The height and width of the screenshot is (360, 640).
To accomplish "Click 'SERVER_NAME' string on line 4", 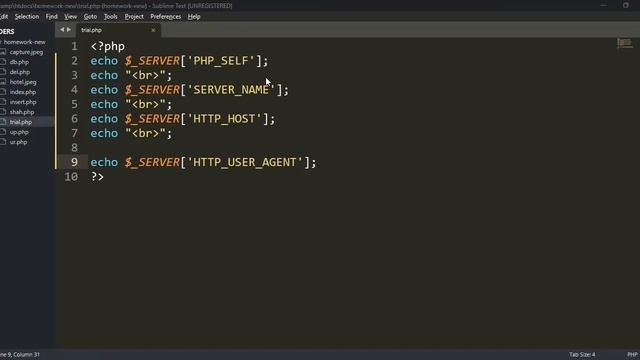I will point(231,90).
